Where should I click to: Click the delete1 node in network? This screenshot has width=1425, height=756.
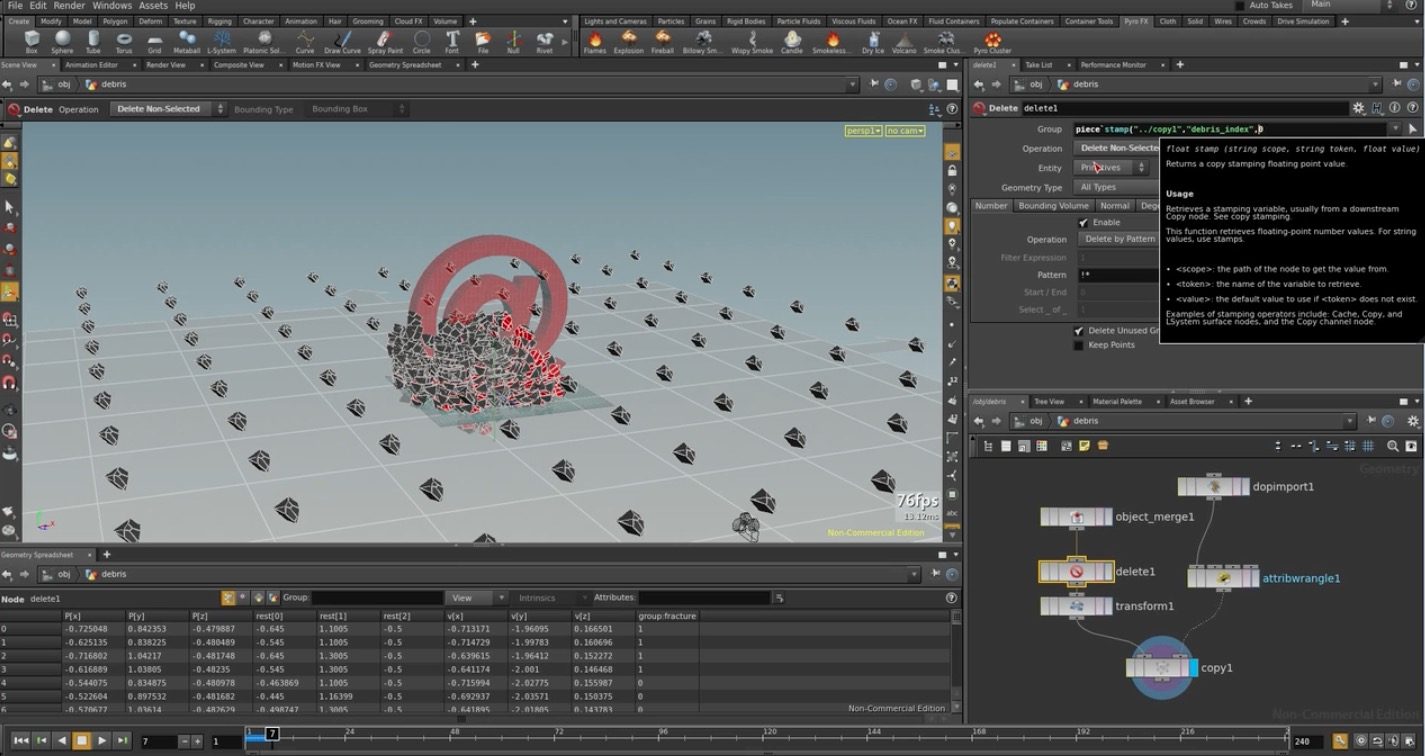coord(1076,572)
